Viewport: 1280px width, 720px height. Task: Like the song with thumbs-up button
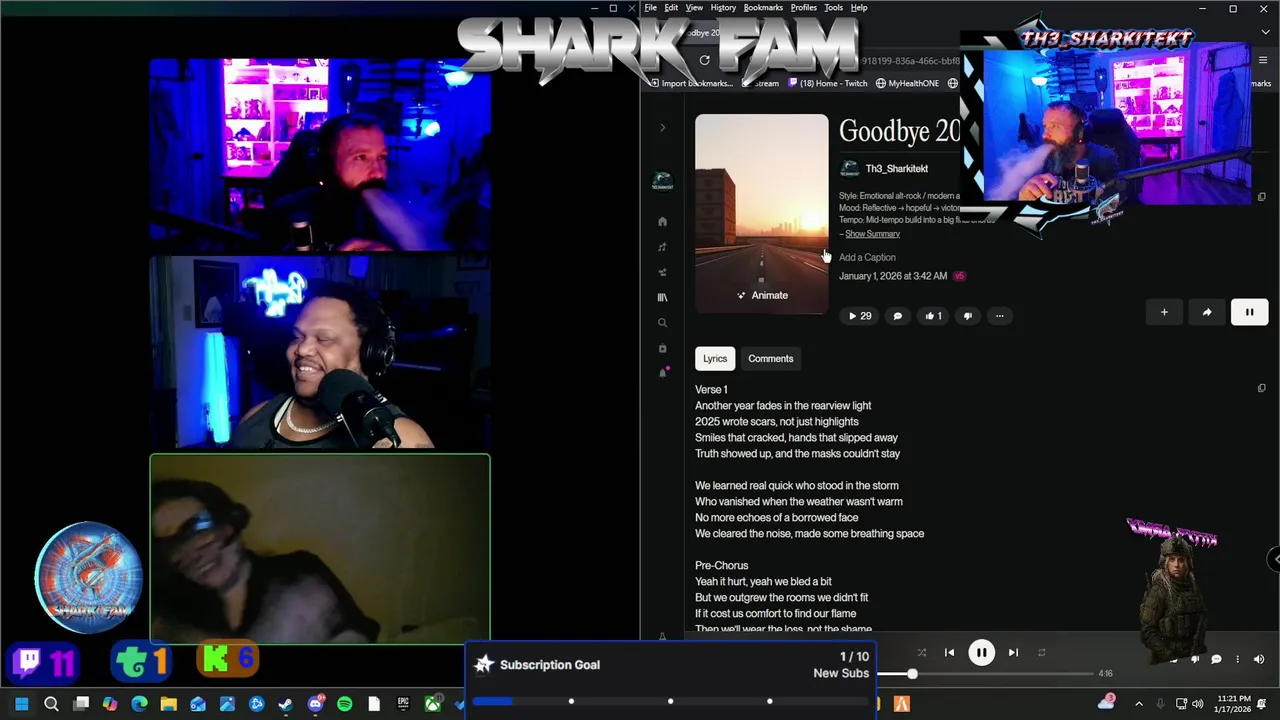click(933, 316)
